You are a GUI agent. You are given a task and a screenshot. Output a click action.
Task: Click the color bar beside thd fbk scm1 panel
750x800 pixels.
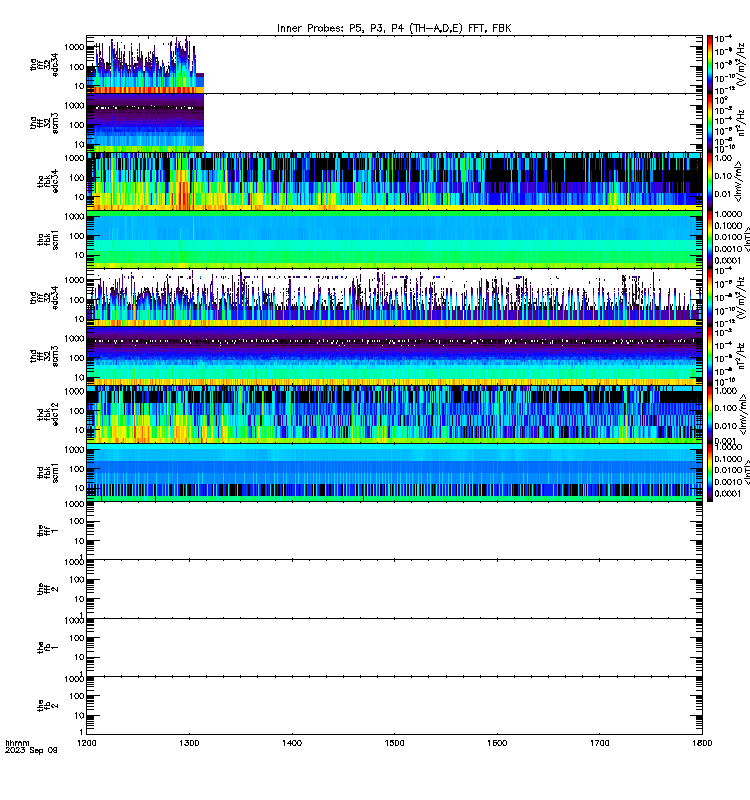click(710, 472)
